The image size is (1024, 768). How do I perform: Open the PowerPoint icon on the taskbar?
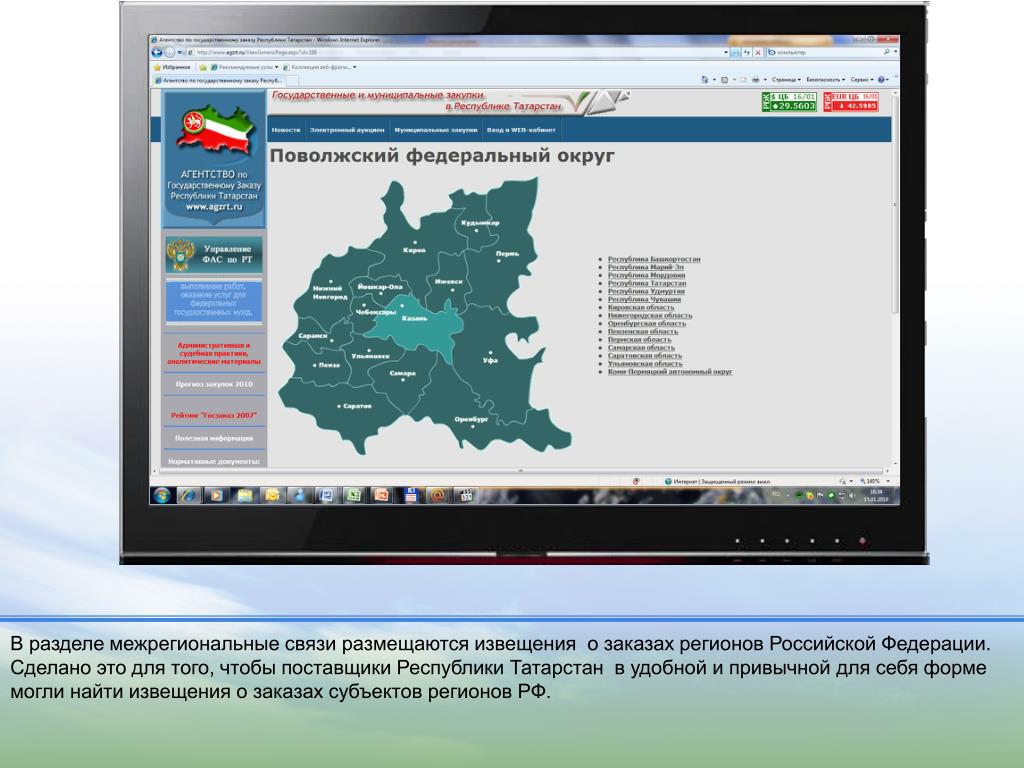tap(381, 495)
